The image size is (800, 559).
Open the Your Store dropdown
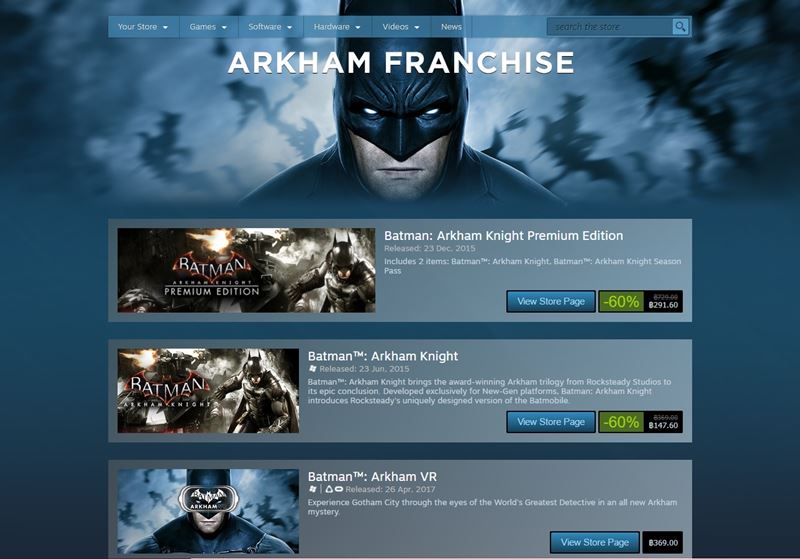(143, 27)
